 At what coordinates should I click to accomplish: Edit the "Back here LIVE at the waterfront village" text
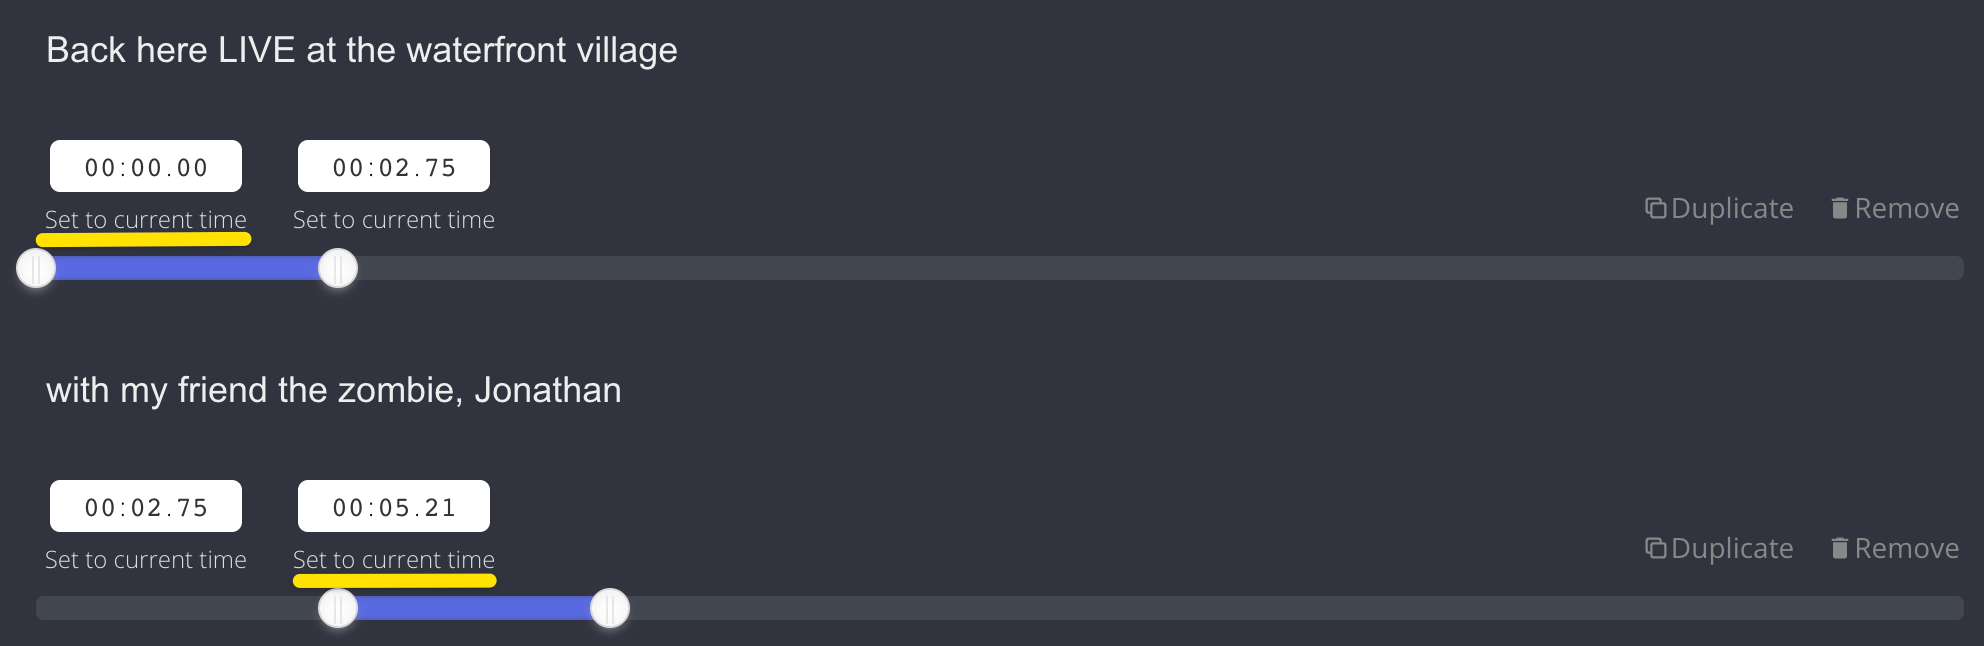point(362,50)
